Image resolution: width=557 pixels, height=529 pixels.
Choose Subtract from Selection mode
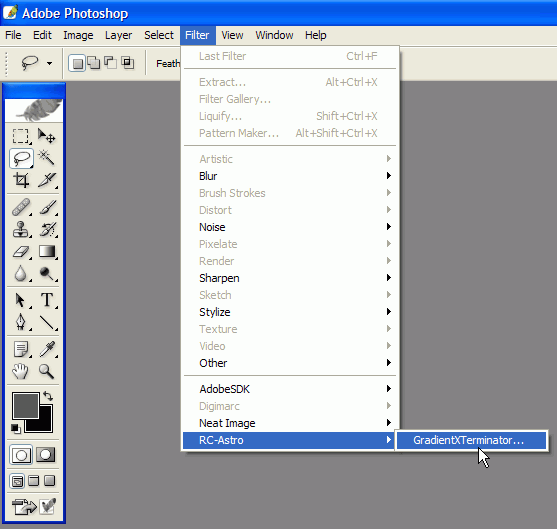(x=110, y=63)
